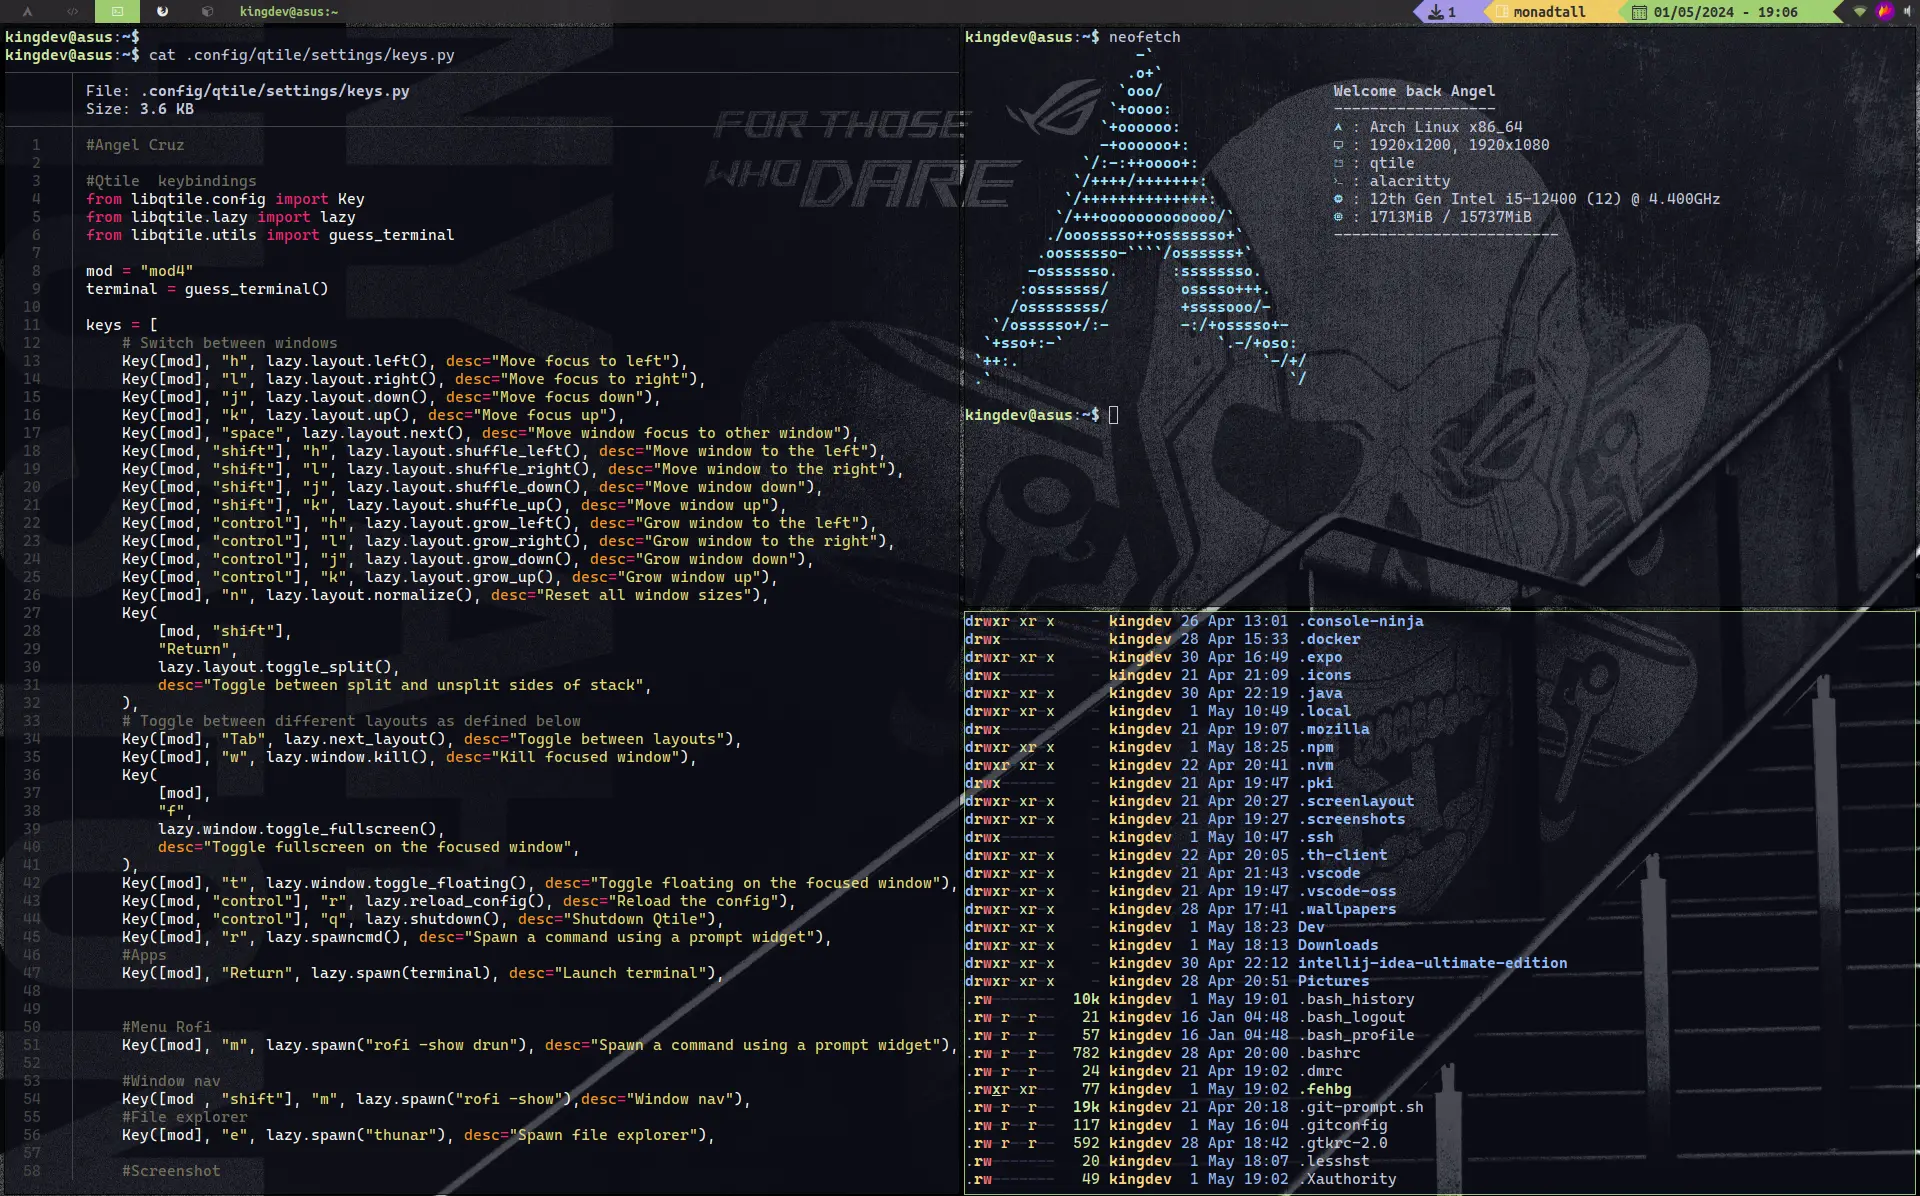This screenshot has width=1920, height=1196.
Task: Click the '#Menu Rofi' comment line
Action: click(166, 1027)
